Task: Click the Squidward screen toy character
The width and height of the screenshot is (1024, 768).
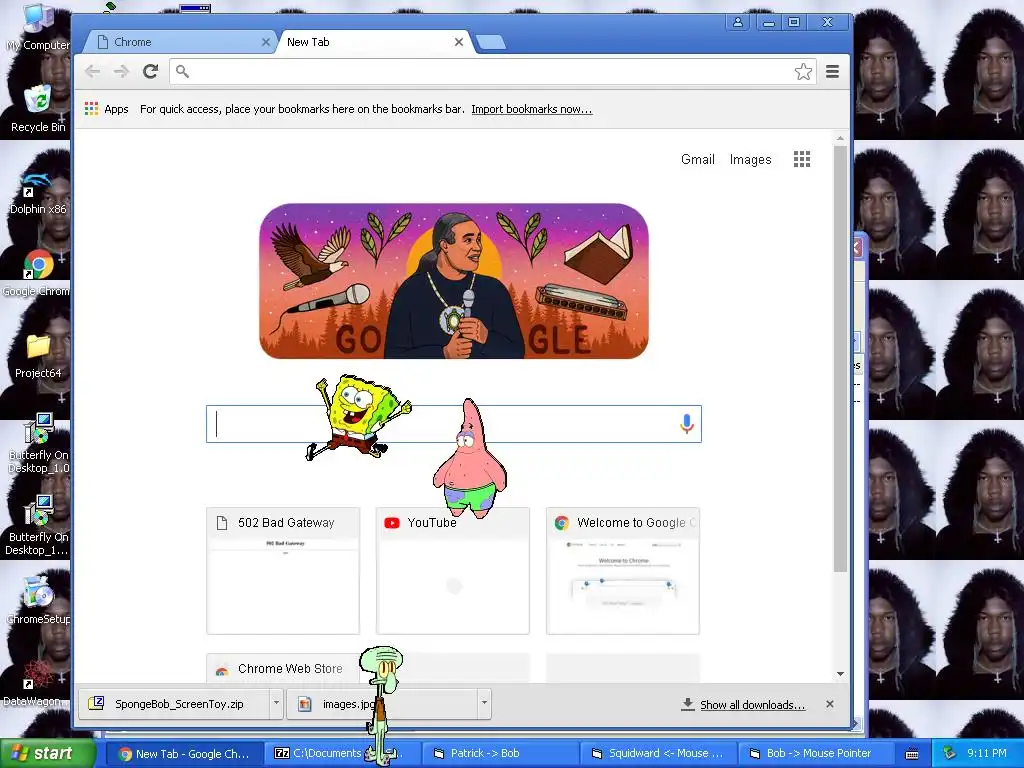Action: tap(382, 704)
